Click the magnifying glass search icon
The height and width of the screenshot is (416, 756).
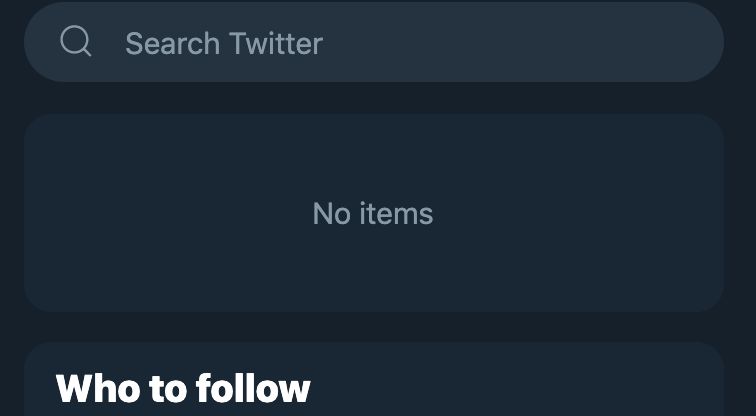click(x=76, y=42)
